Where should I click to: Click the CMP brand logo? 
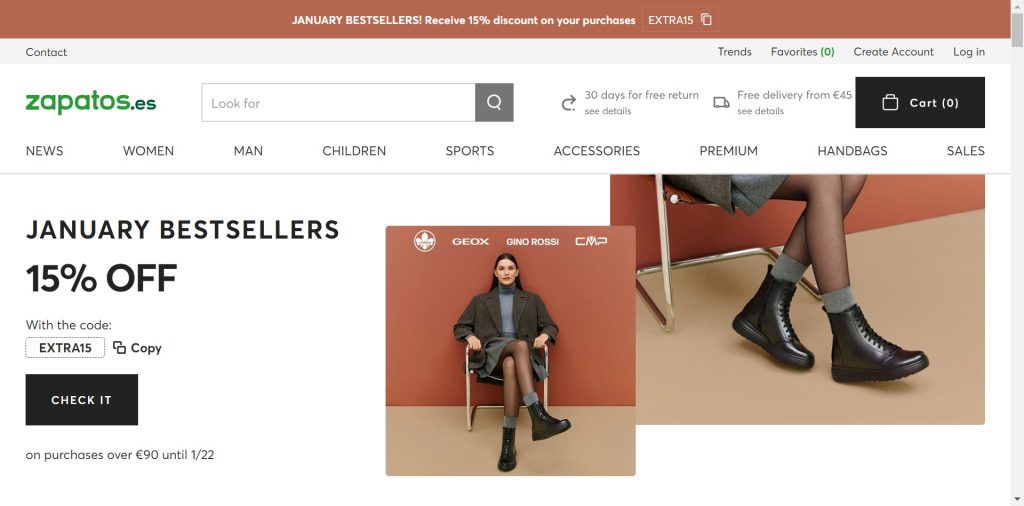[591, 241]
